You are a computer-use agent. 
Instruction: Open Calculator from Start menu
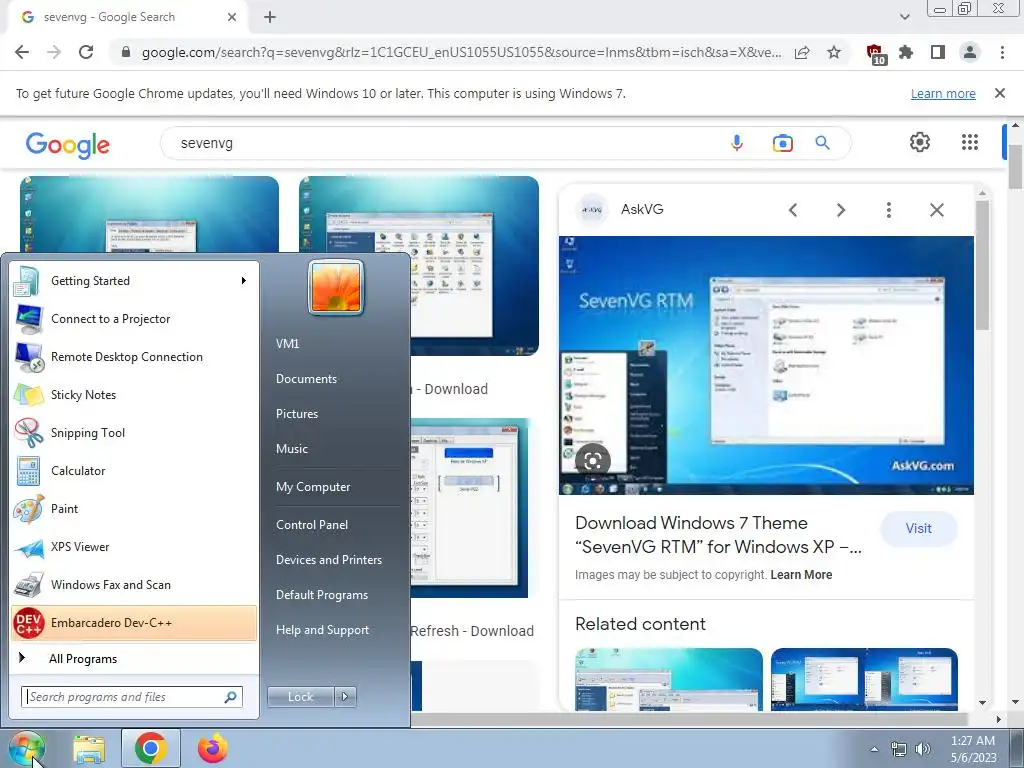coord(134,470)
